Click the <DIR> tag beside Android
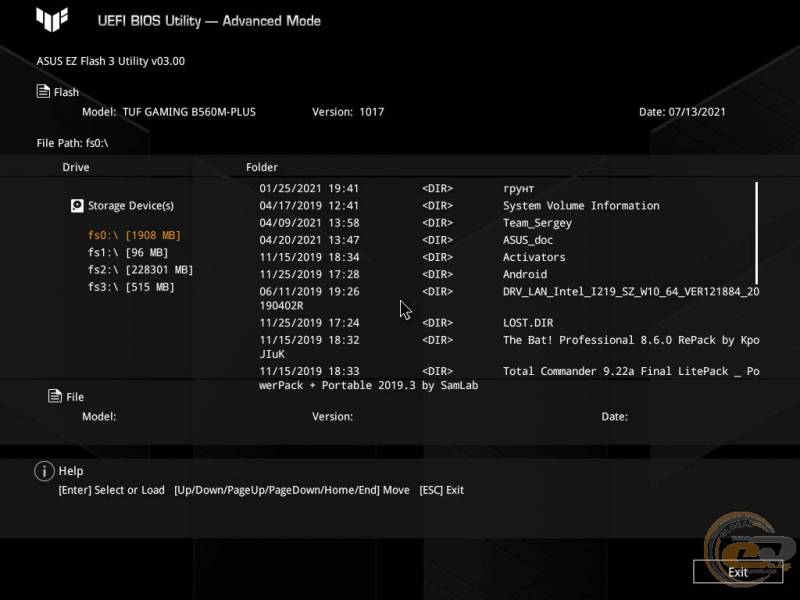800x600 pixels. 437,274
